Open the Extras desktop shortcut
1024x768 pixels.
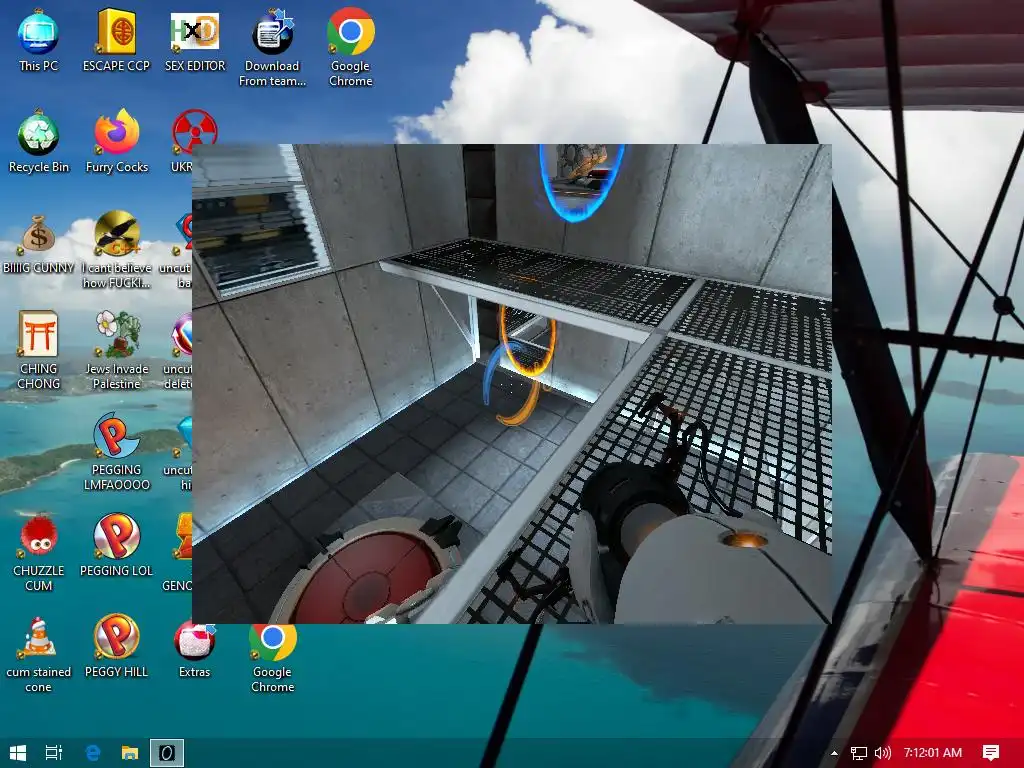point(194,652)
